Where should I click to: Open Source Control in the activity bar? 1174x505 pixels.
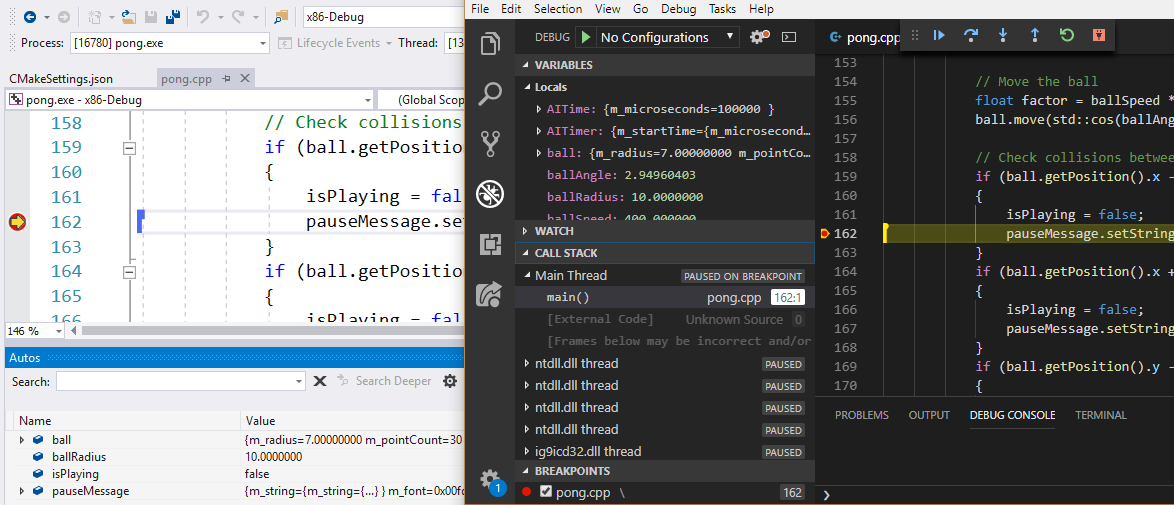(x=490, y=143)
